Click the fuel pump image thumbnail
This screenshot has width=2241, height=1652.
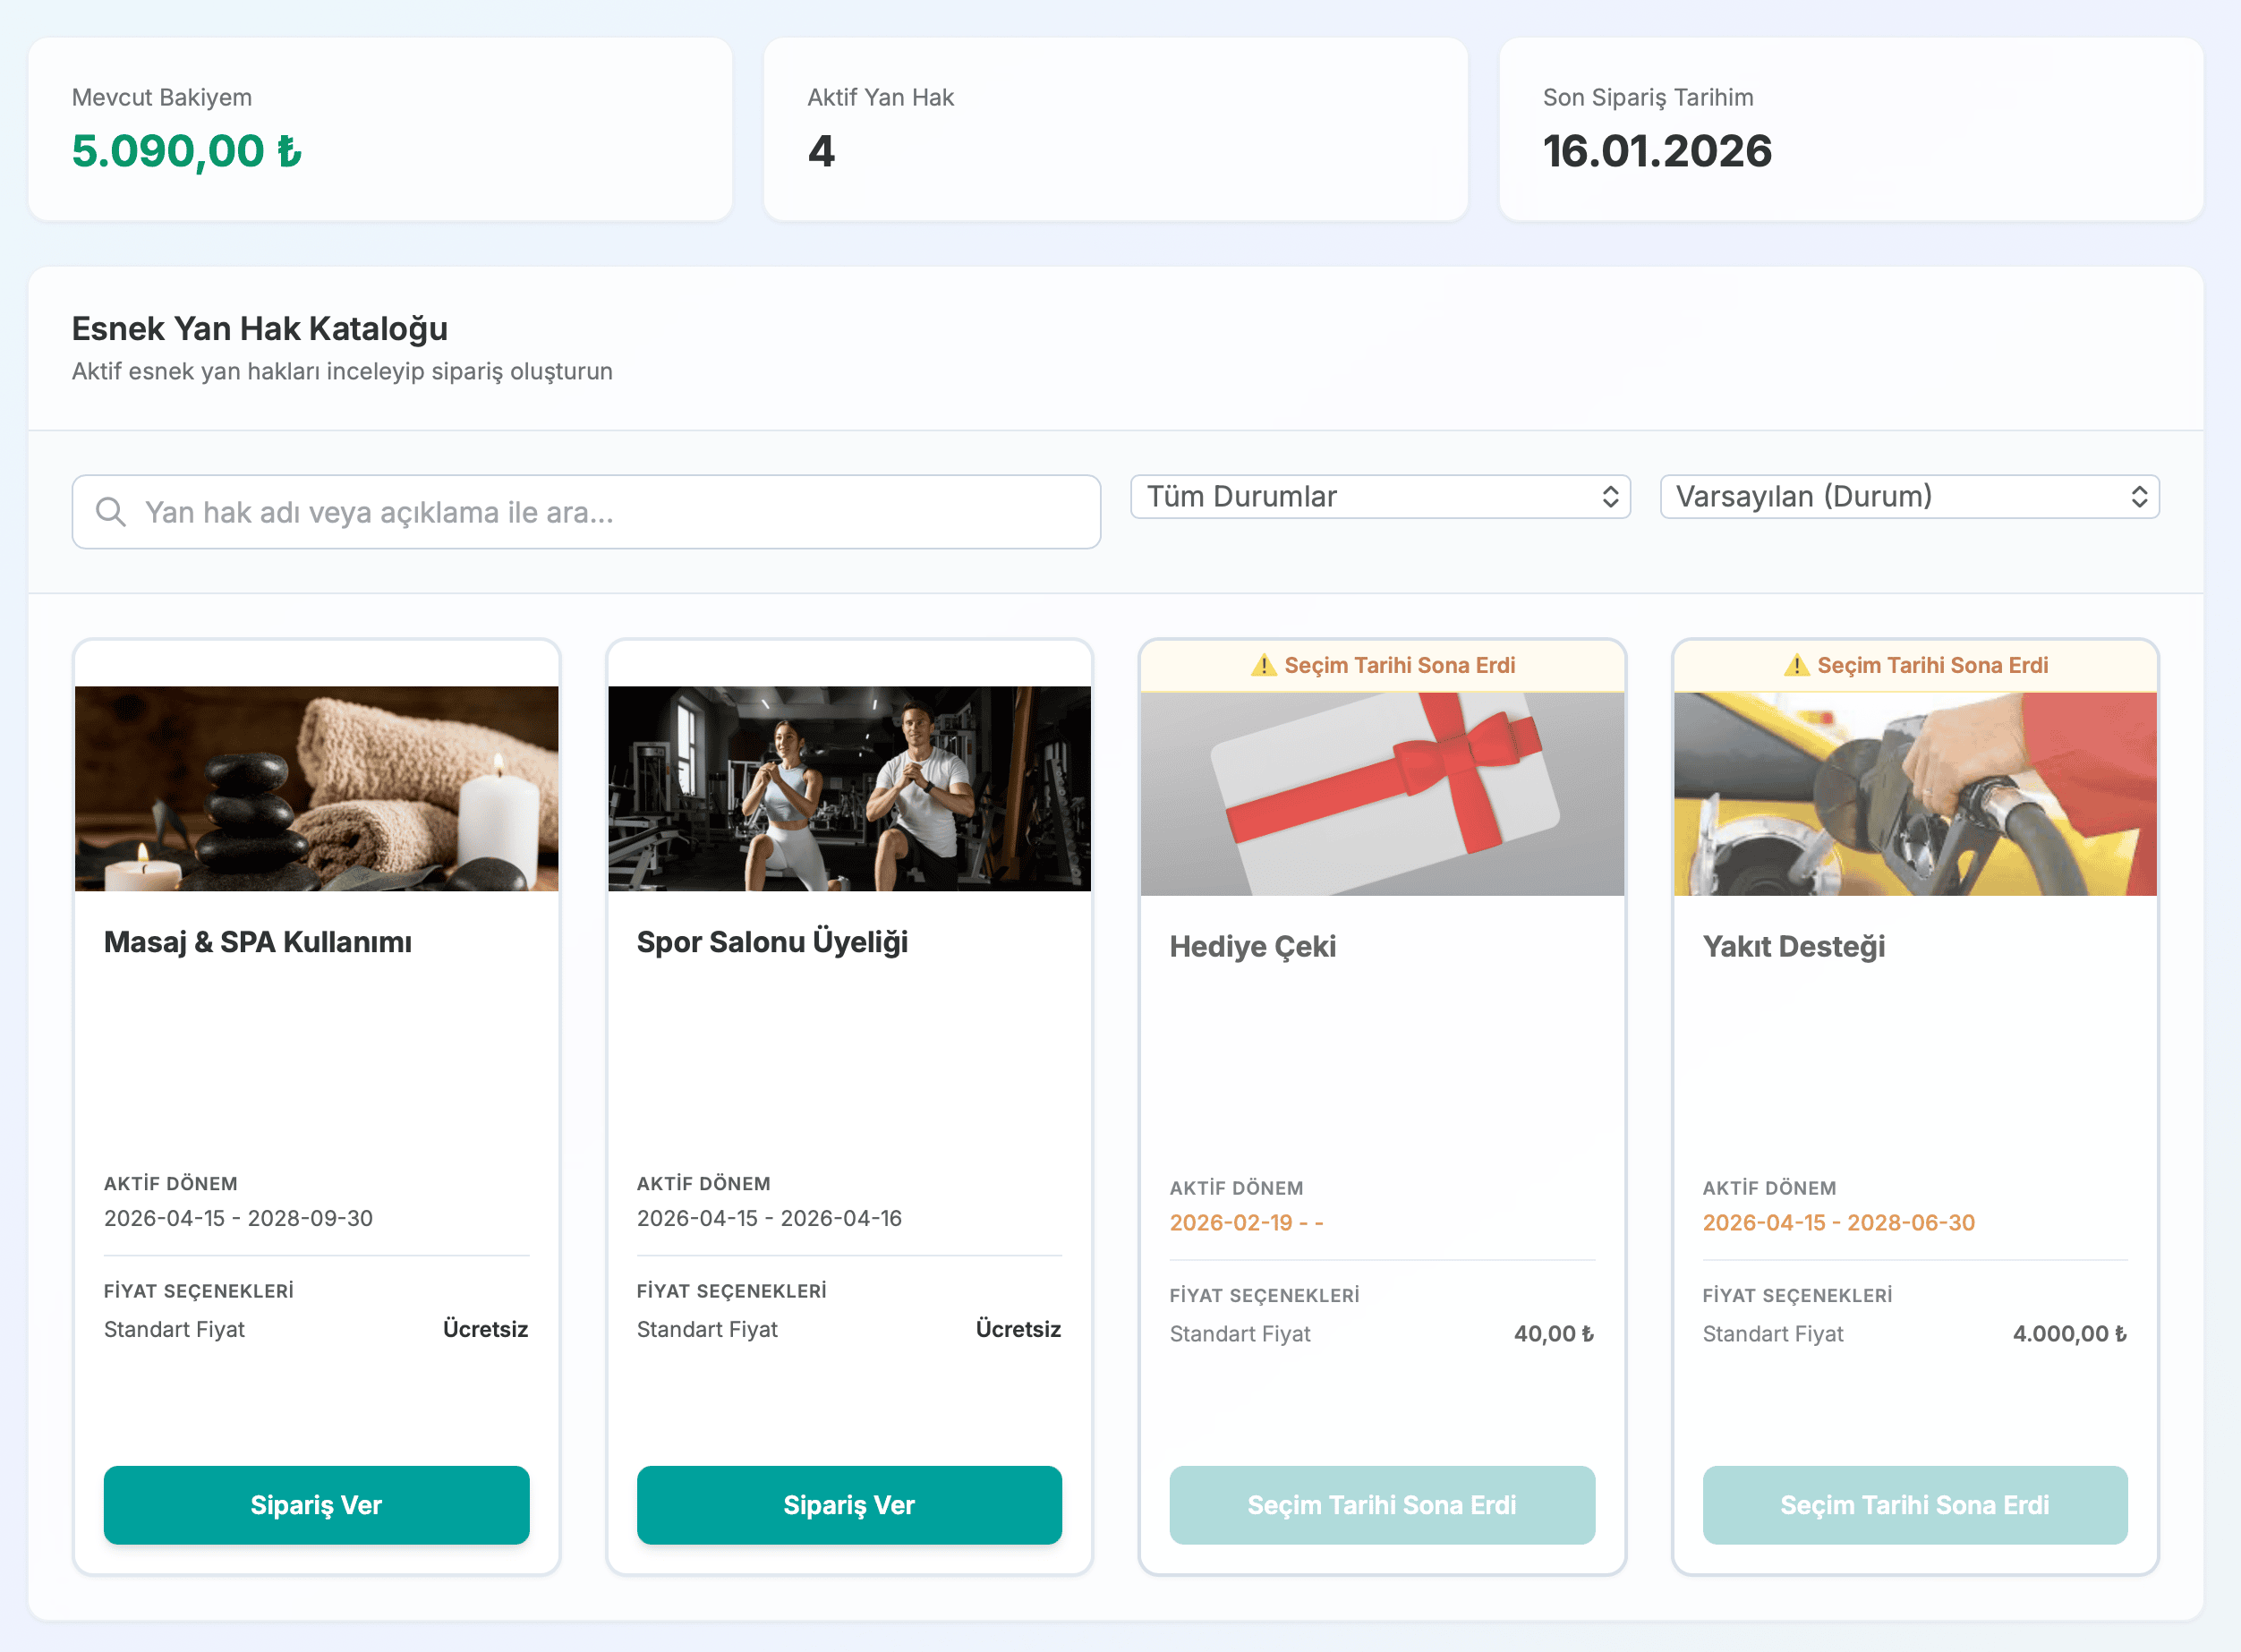[1914, 793]
